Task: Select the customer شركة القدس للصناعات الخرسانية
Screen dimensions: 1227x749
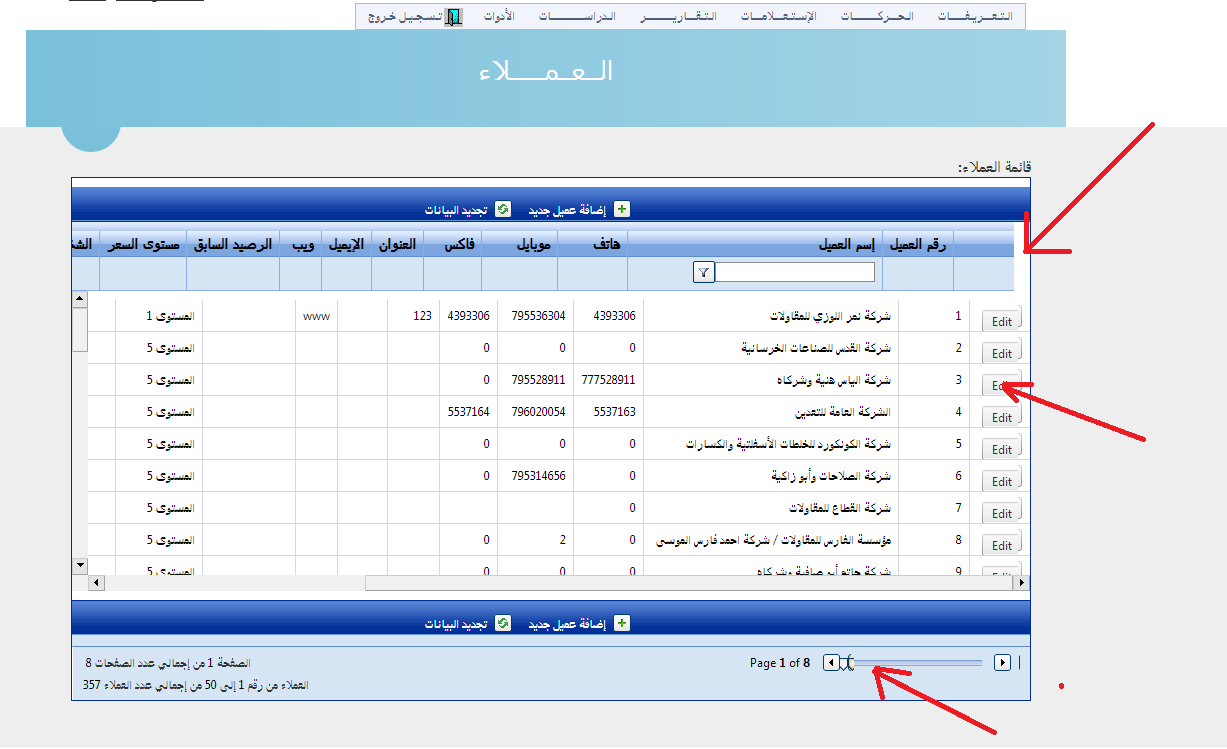Action: (816, 348)
